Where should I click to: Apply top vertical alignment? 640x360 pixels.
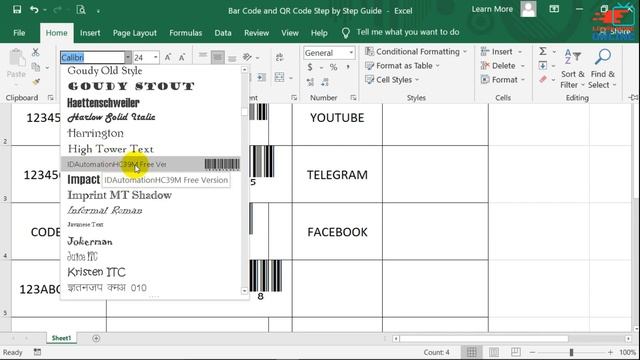(x=203, y=57)
